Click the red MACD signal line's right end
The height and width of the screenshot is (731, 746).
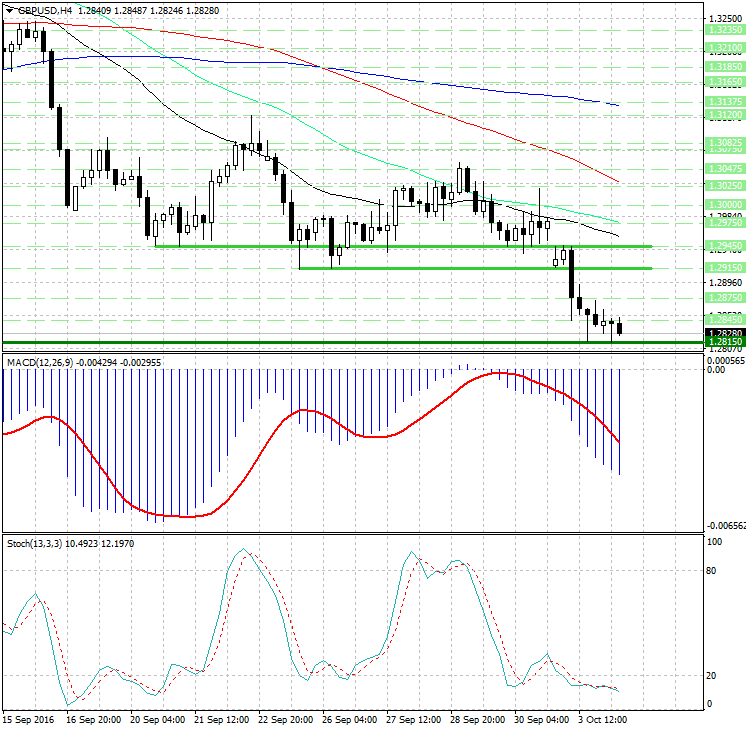617,441
